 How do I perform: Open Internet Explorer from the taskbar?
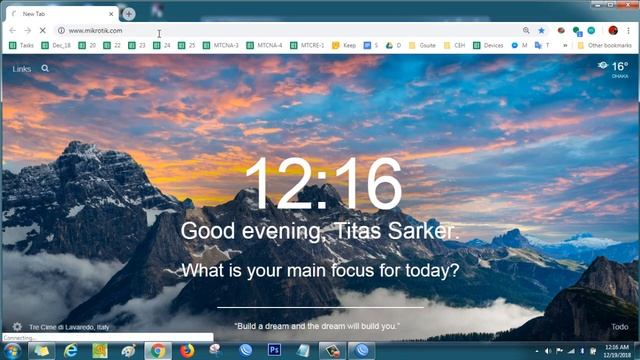click(x=71, y=351)
